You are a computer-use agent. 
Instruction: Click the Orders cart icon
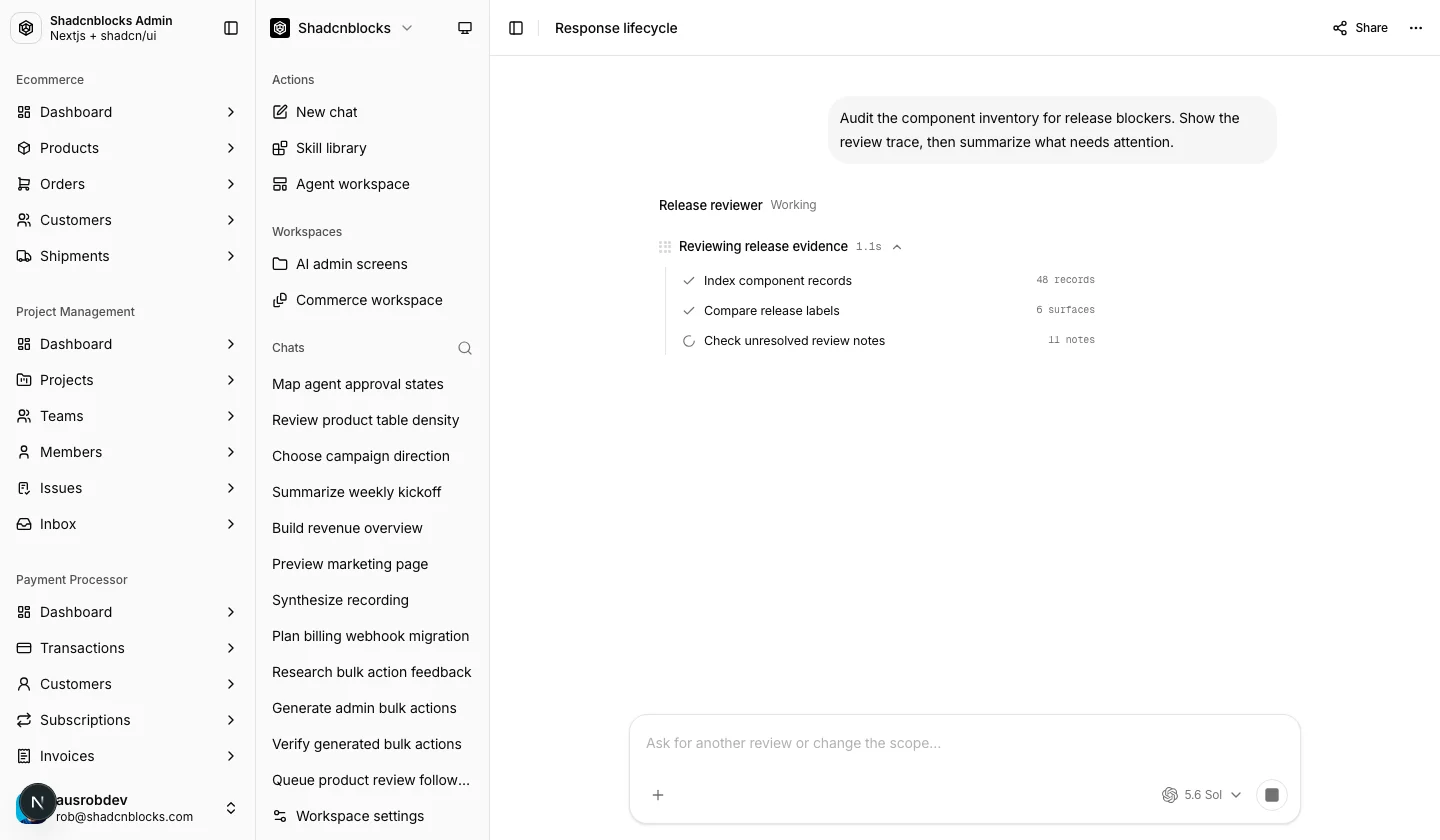pyautogui.click(x=24, y=184)
